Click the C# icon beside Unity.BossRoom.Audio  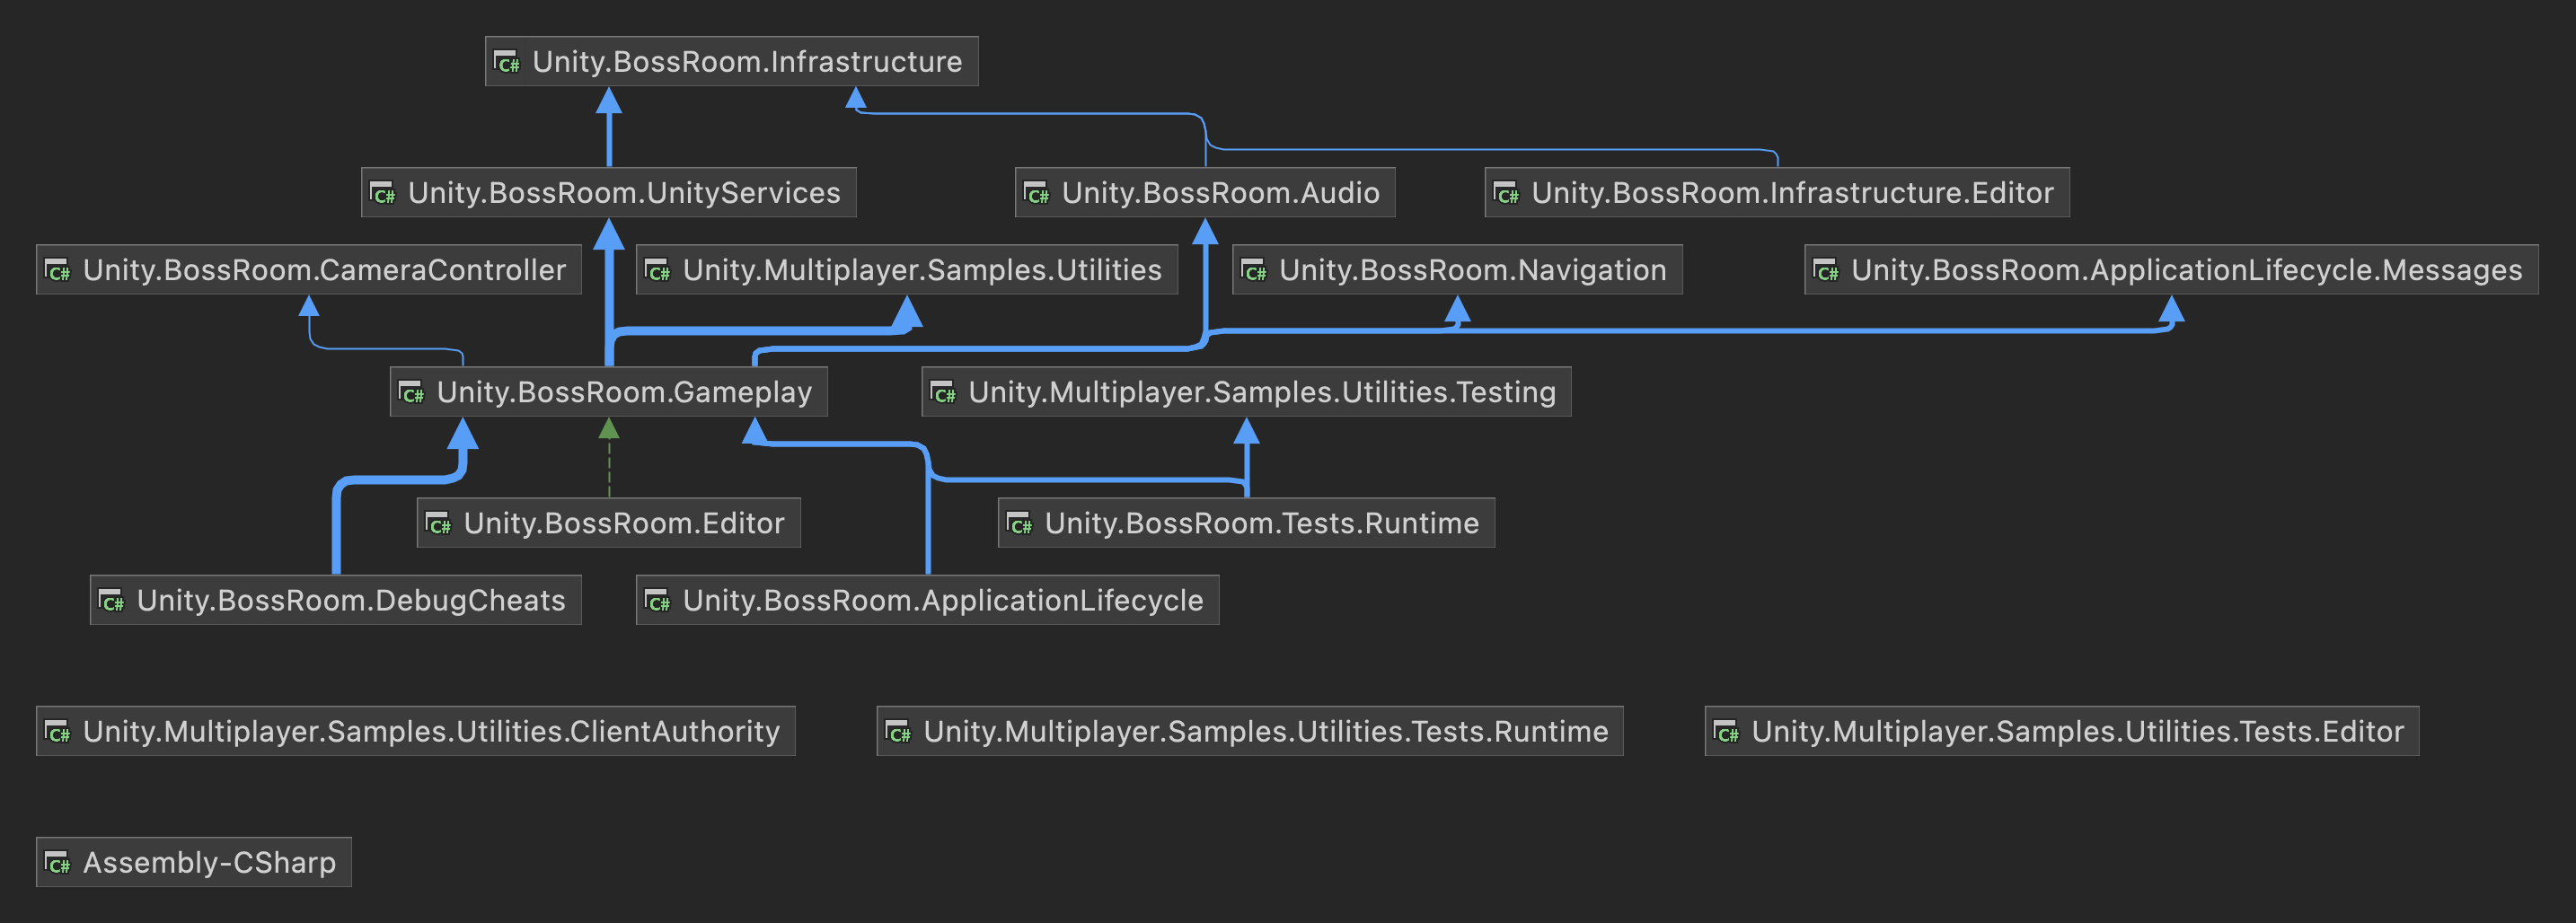(1037, 194)
